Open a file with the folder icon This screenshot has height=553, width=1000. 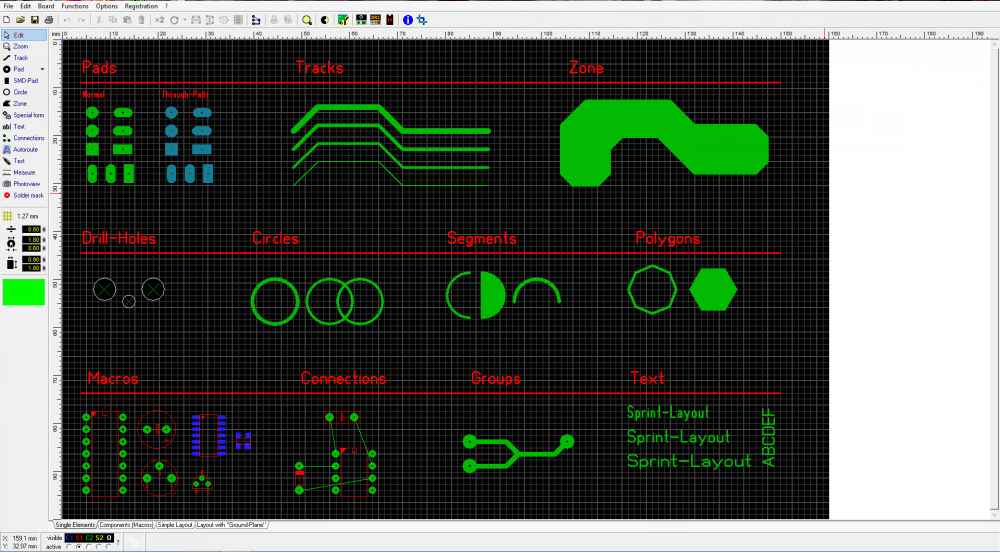click(20, 20)
